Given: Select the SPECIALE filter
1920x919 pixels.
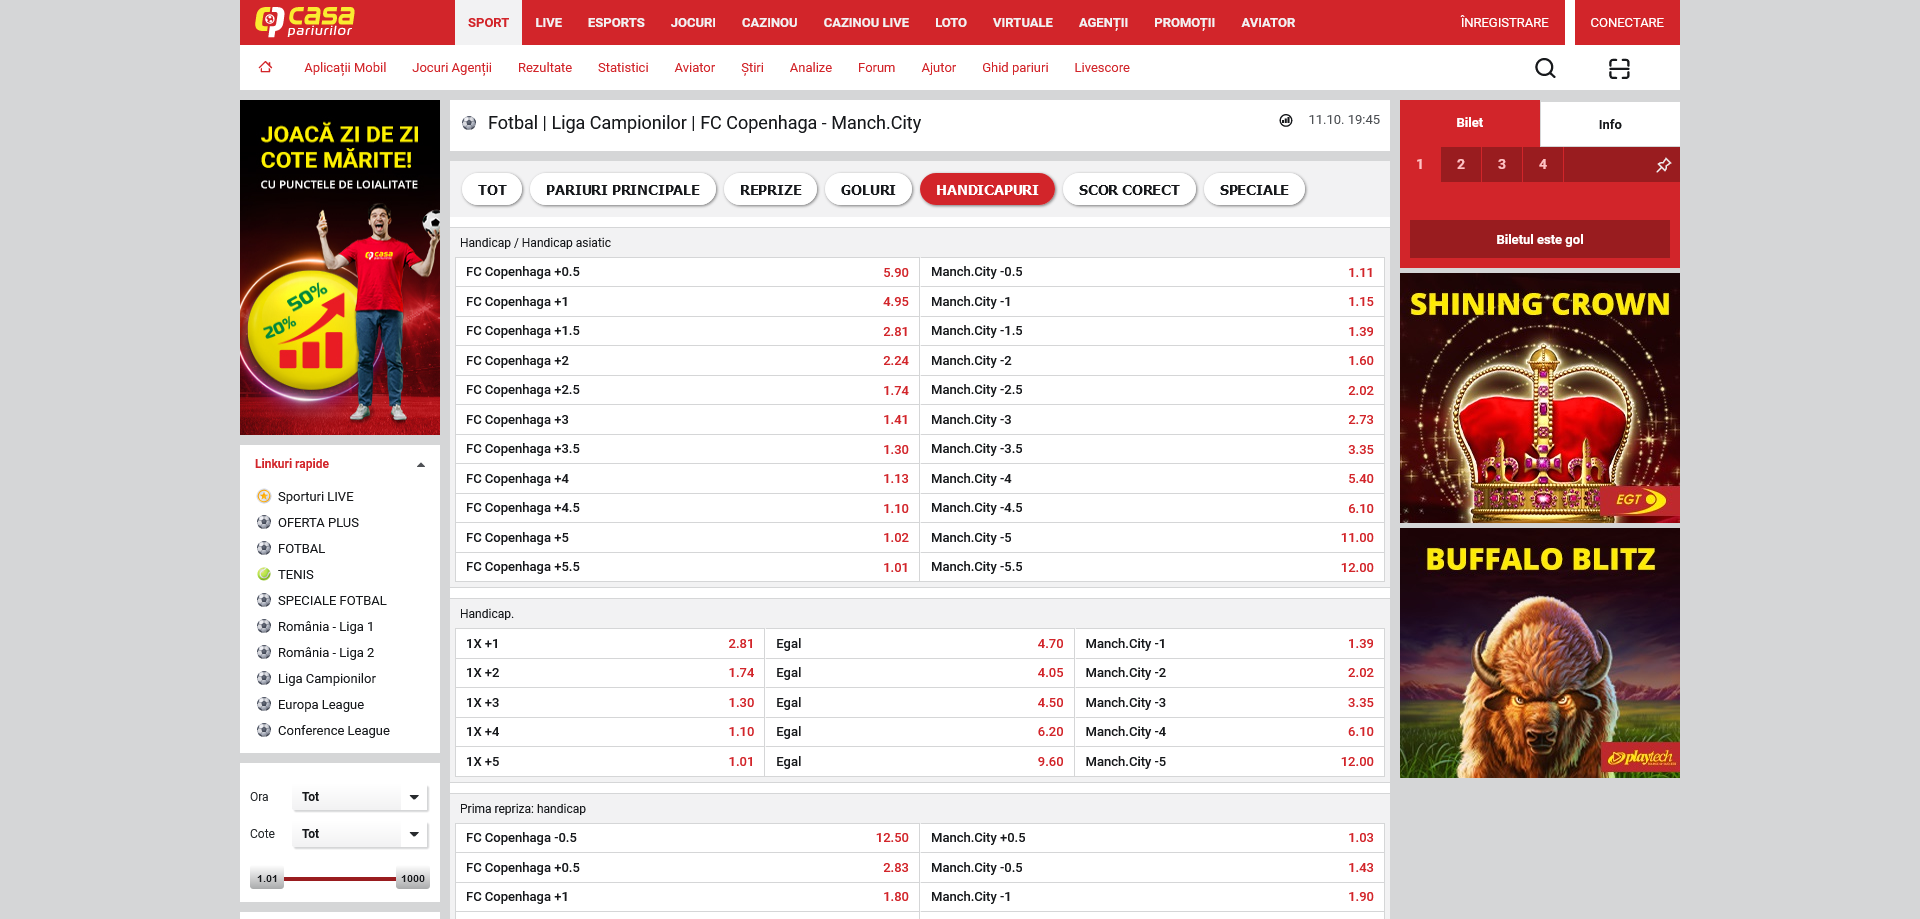Looking at the screenshot, I should [1254, 190].
